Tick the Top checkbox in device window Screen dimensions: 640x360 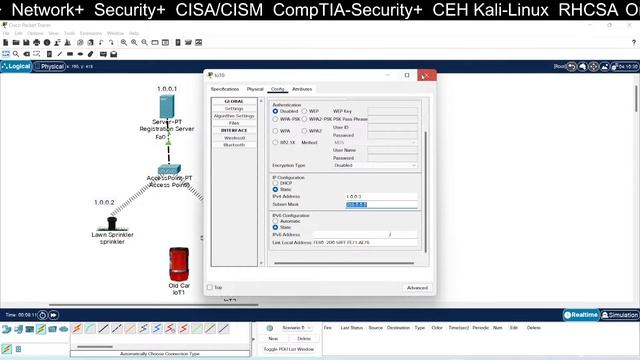pyautogui.click(x=210, y=287)
